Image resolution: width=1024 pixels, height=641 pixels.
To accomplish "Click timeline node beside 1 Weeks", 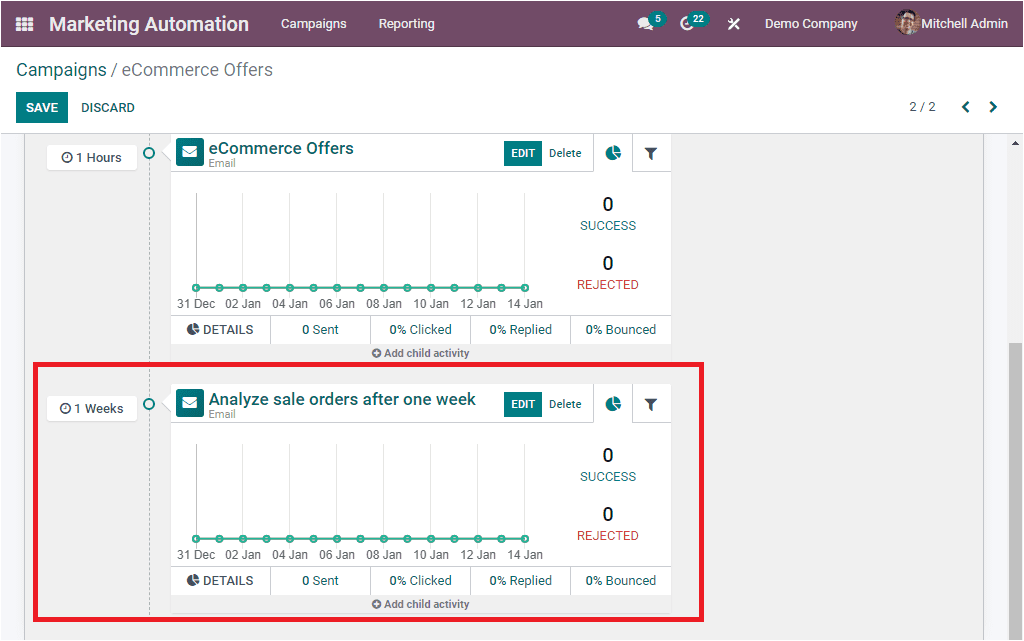I will [x=149, y=404].
